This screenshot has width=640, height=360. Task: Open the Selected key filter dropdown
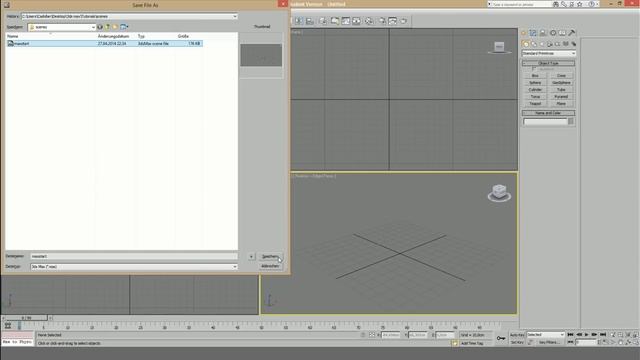[562, 335]
